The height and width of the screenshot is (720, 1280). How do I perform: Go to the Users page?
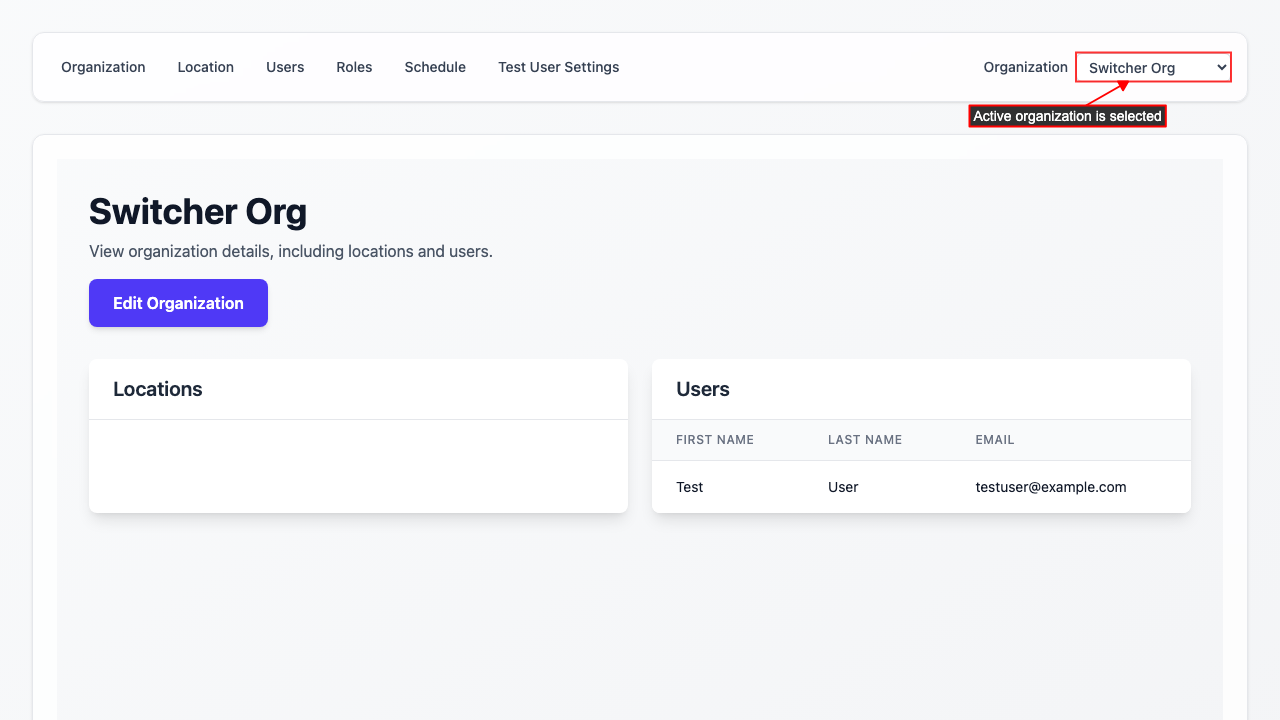pos(284,67)
